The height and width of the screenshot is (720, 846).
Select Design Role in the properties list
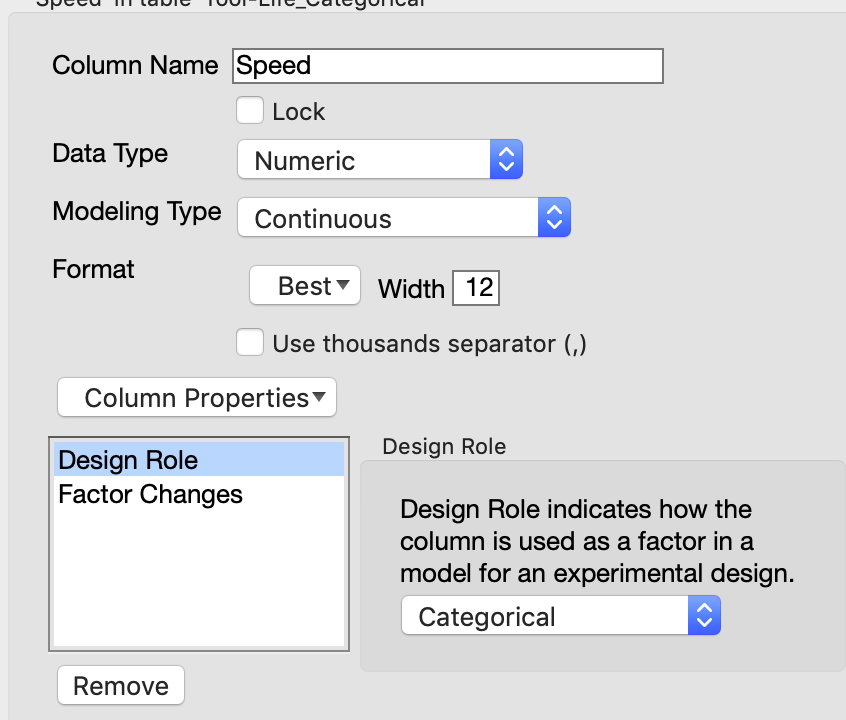(127, 460)
